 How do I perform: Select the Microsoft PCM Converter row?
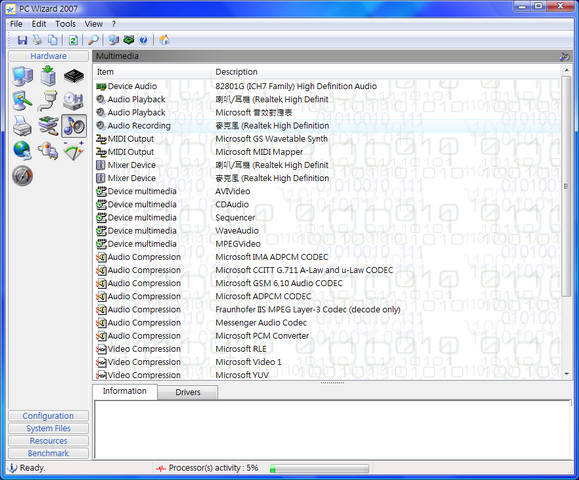click(x=327, y=336)
